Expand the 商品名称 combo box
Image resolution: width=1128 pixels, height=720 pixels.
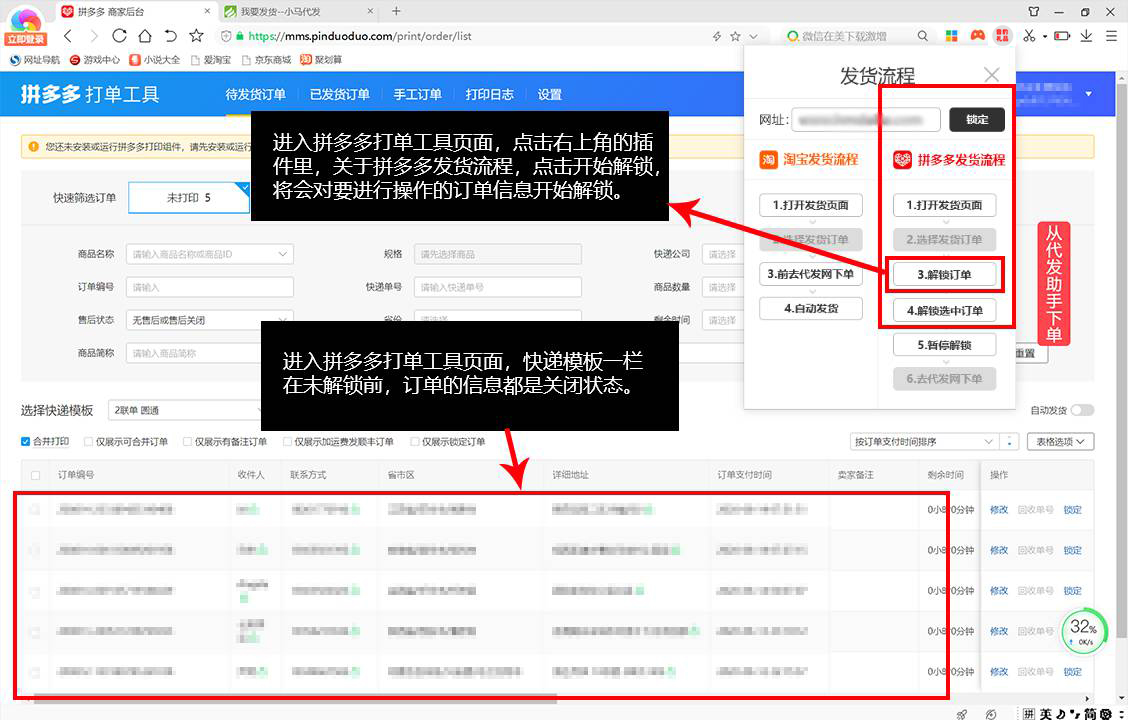click(x=210, y=254)
